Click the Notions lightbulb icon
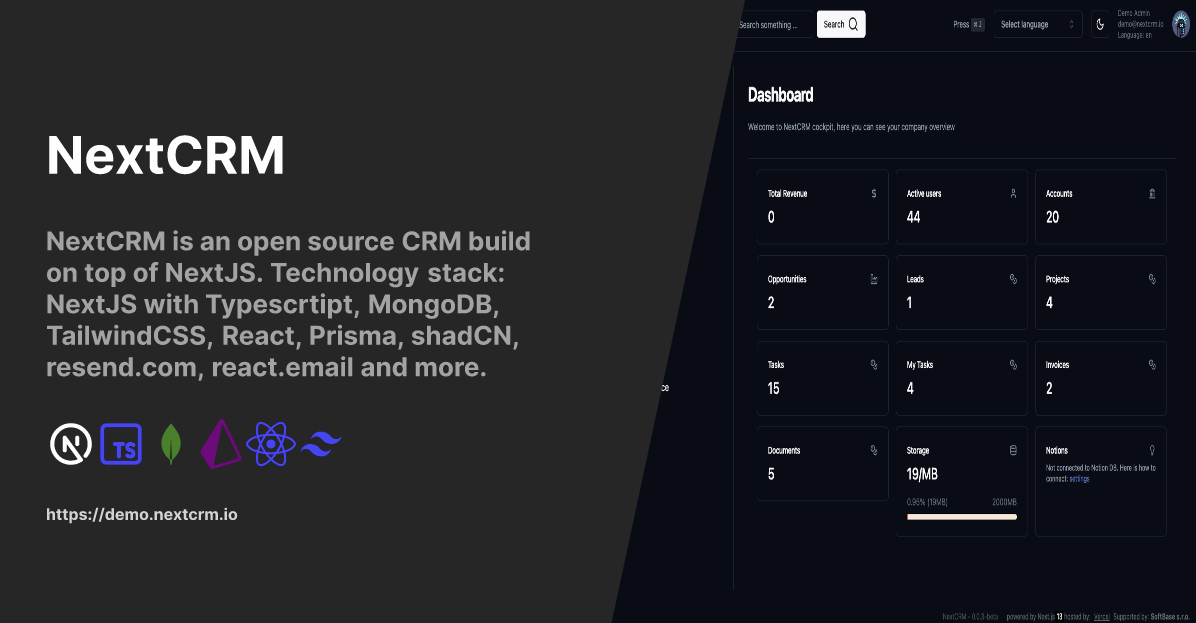The width and height of the screenshot is (1196, 623). [1152, 450]
